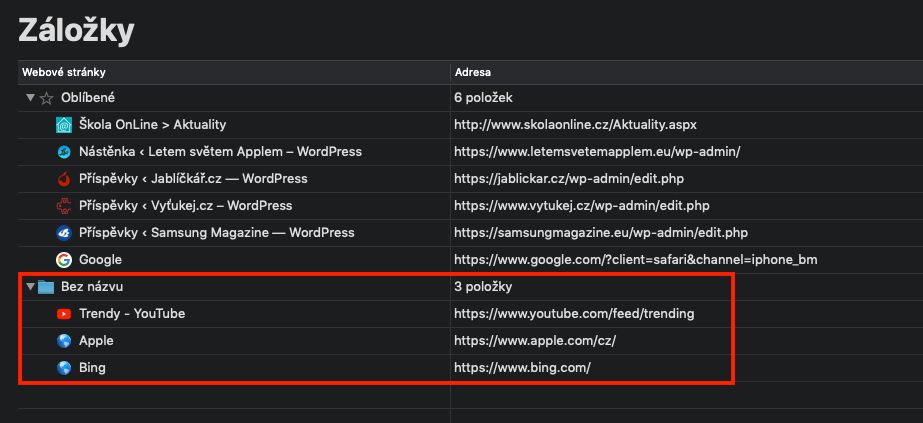Image resolution: width=923 pixels, height=423 pixels.
Task: Select the Google bookmark row
Action: tap(100, 260)
